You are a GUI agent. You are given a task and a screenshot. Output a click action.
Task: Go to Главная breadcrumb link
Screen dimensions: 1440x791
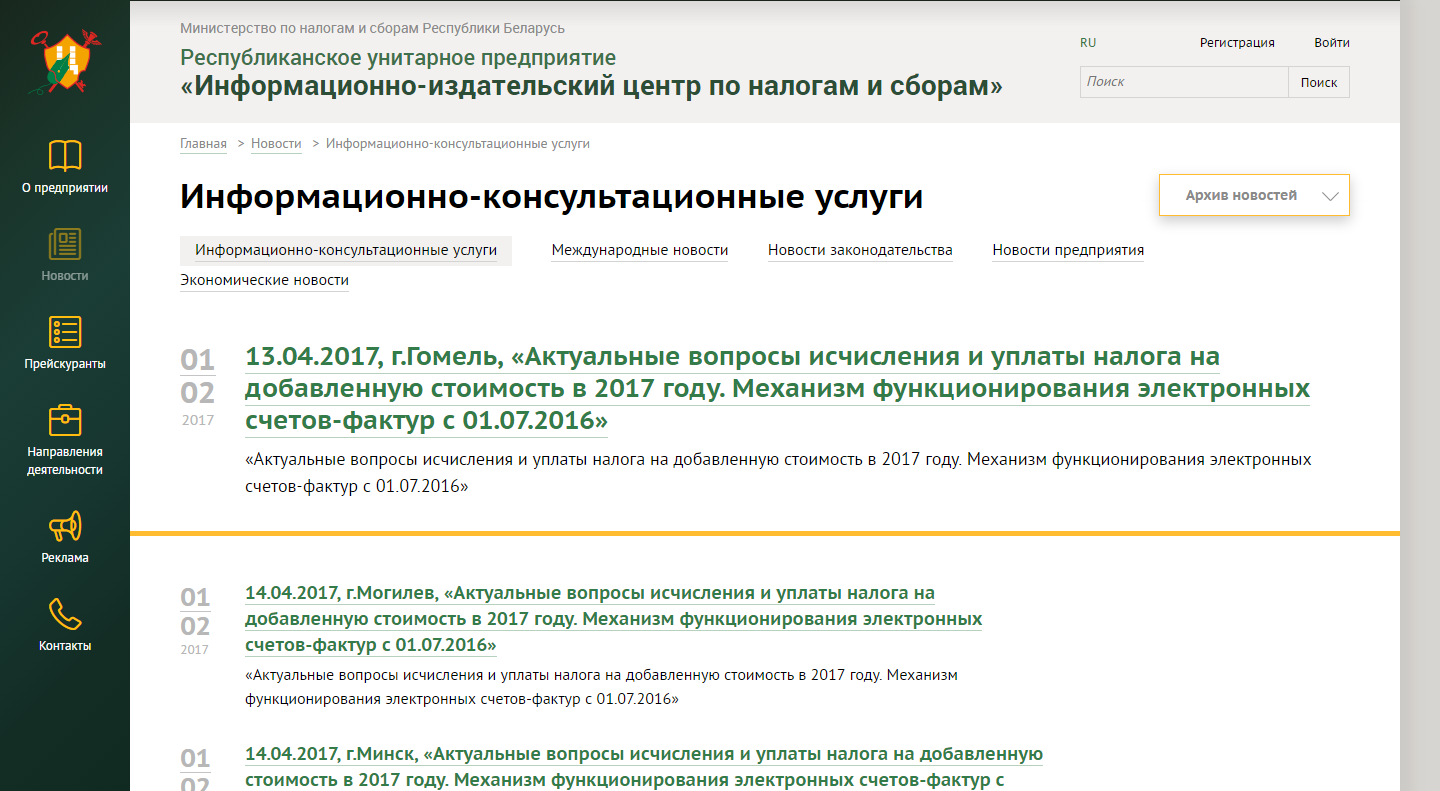(x=203, y=144)
